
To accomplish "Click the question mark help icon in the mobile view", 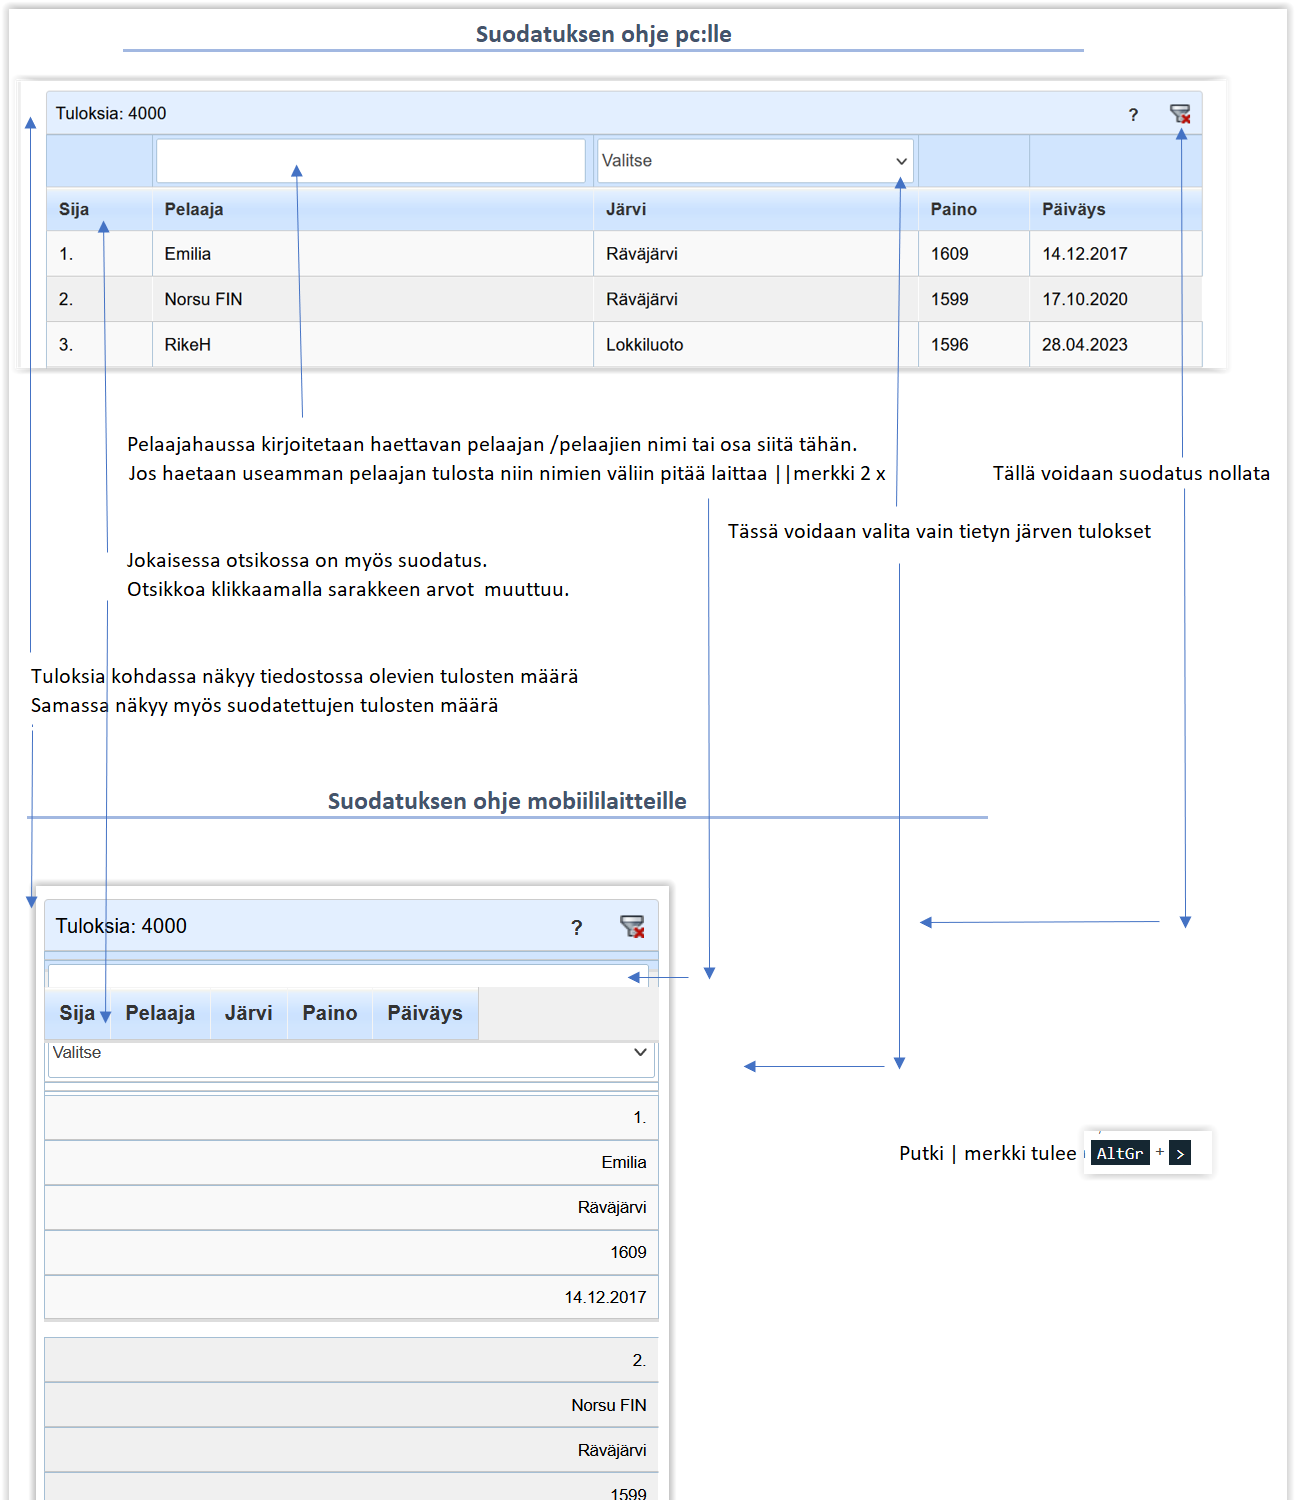I will tap(577, 927).
